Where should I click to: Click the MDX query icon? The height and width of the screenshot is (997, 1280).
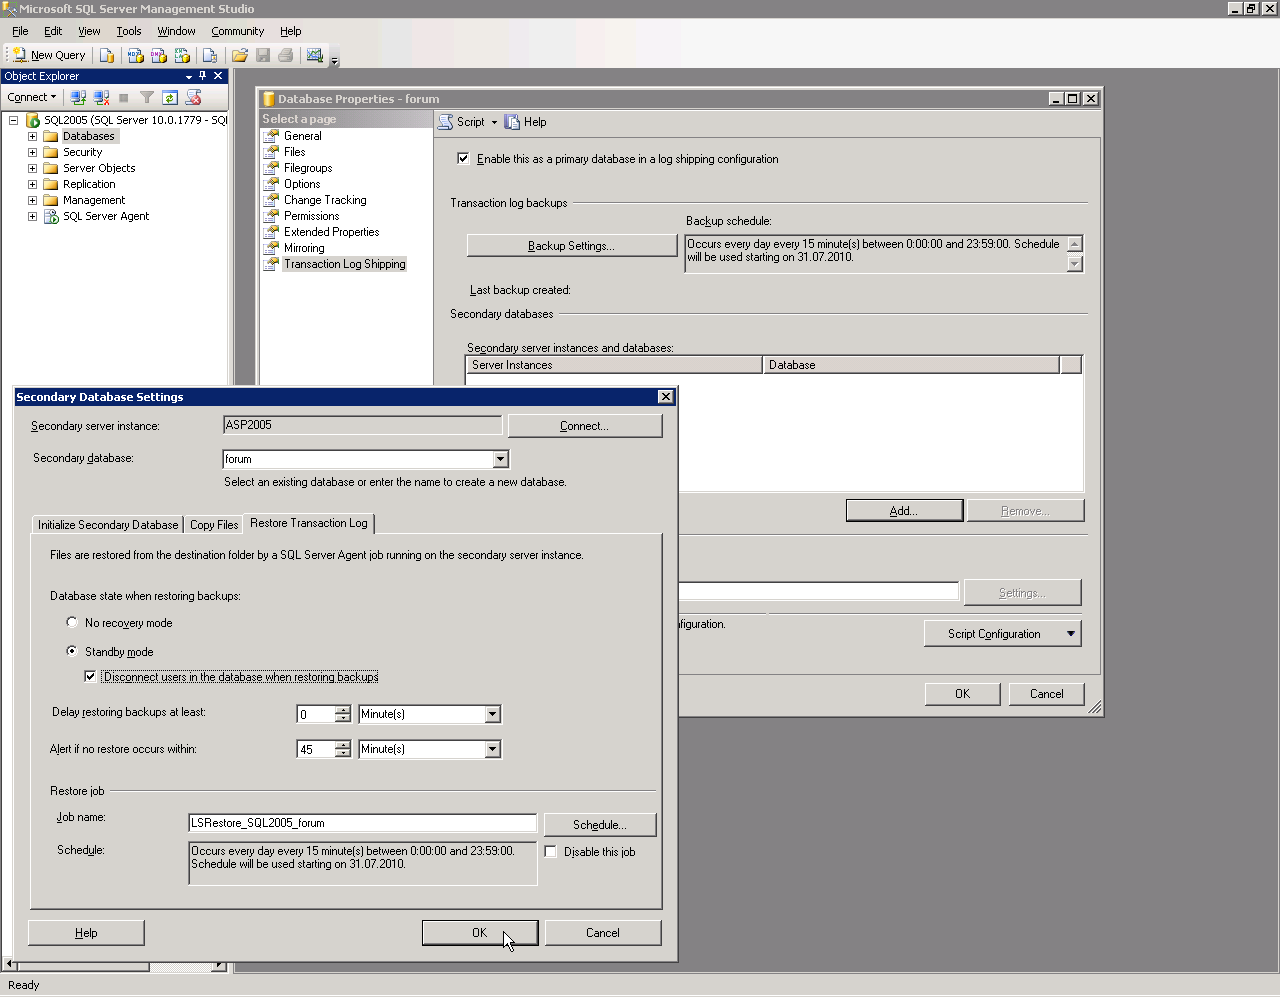tap(135, 55)
